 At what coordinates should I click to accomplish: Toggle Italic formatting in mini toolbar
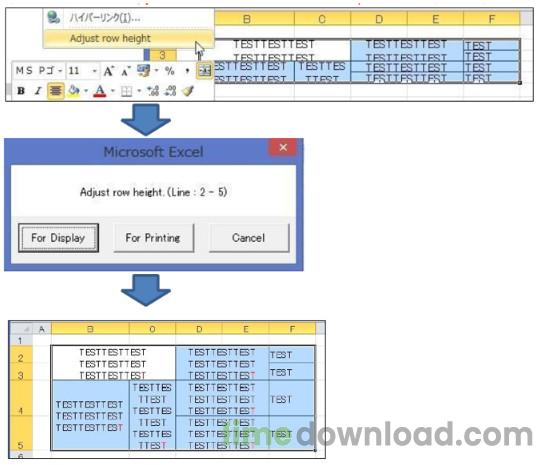pyautogui.click(x=38, y=91)
